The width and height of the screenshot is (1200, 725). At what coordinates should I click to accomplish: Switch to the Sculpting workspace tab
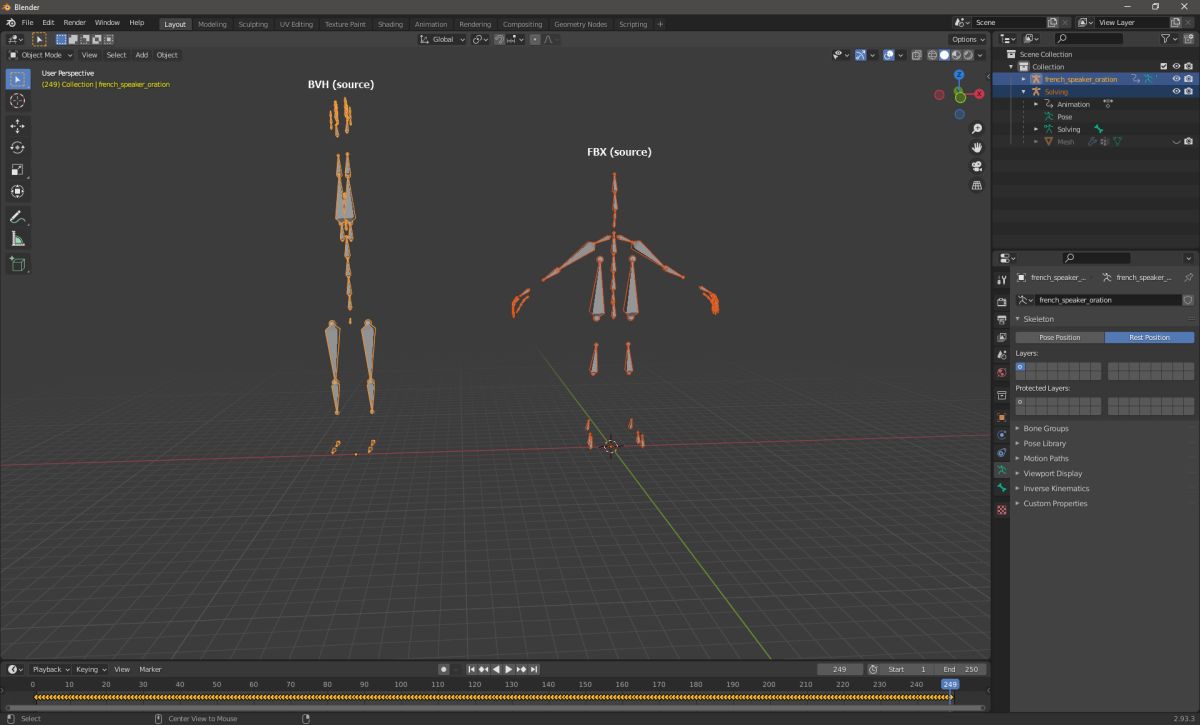pos(253,24)
